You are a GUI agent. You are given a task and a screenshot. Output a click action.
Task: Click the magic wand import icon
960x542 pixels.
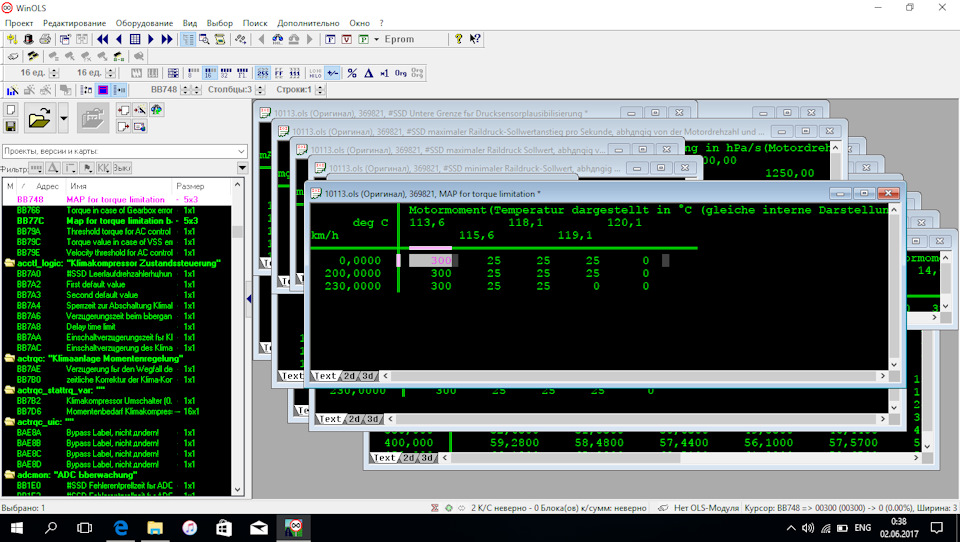[x=140, y=110]
